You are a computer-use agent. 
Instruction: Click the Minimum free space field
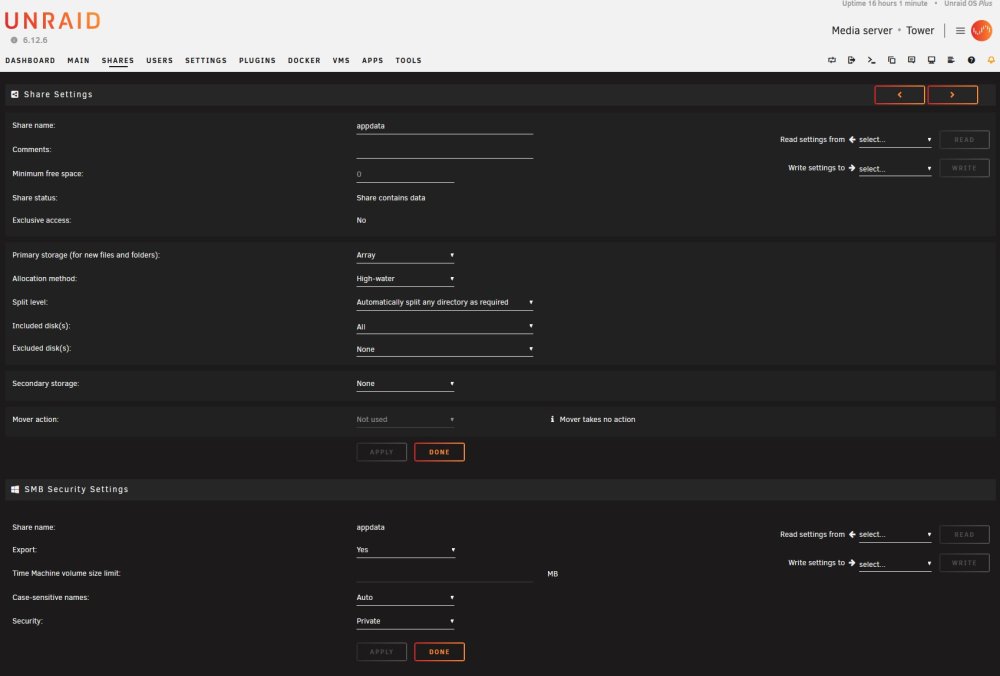click(x=405, y=174)
